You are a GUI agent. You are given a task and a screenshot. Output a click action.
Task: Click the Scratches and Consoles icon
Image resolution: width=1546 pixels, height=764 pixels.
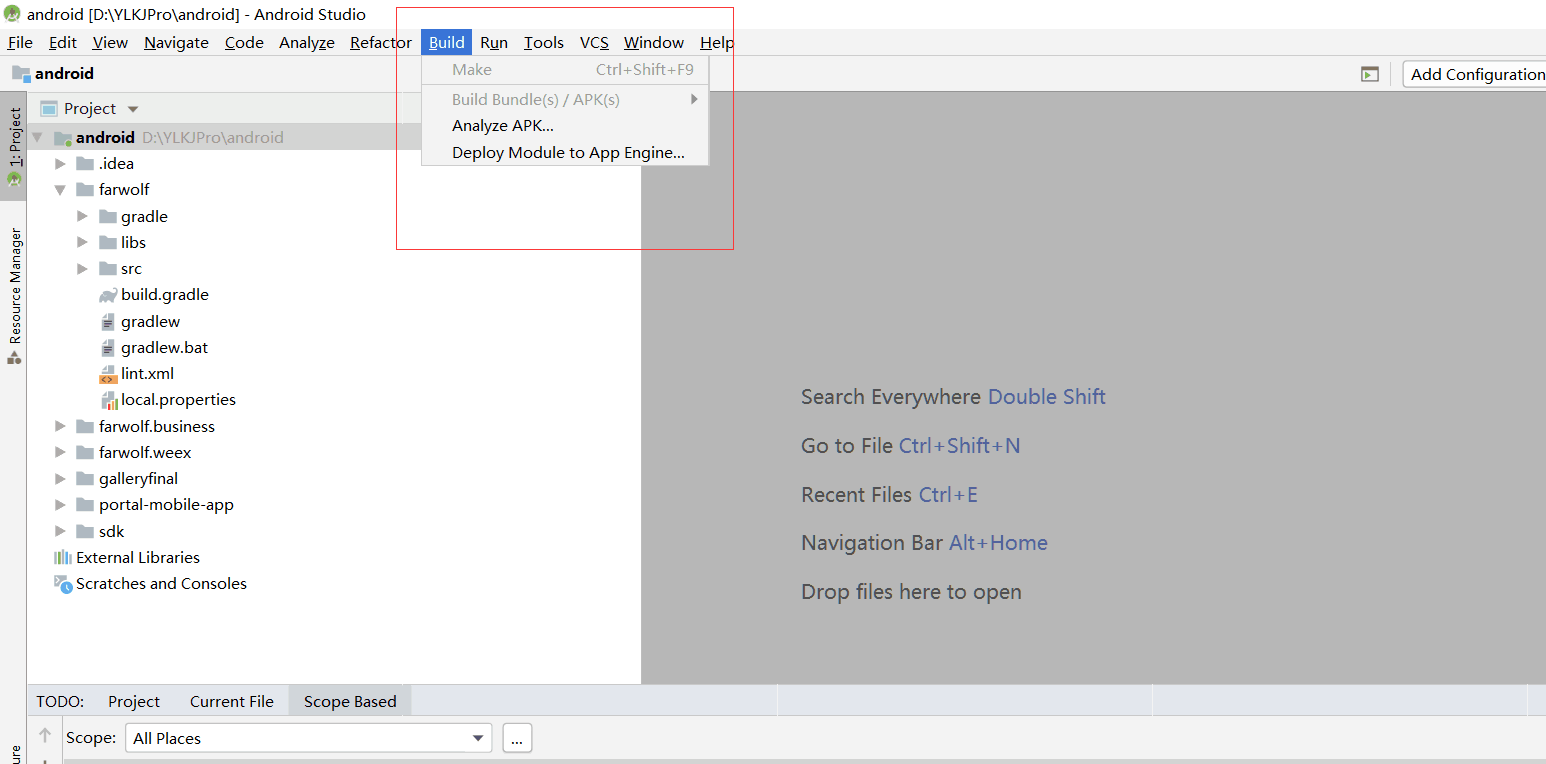63,584
